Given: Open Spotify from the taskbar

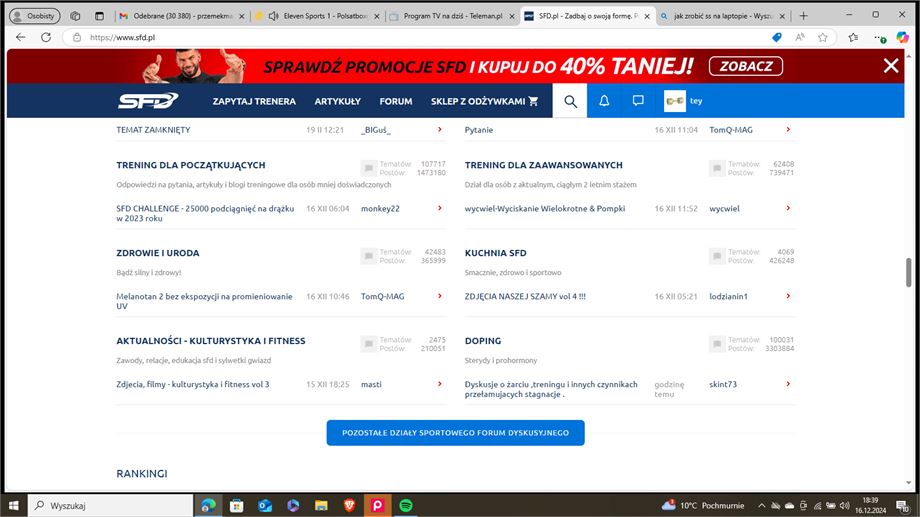Looking at the screenshot, I should point(405,505).
